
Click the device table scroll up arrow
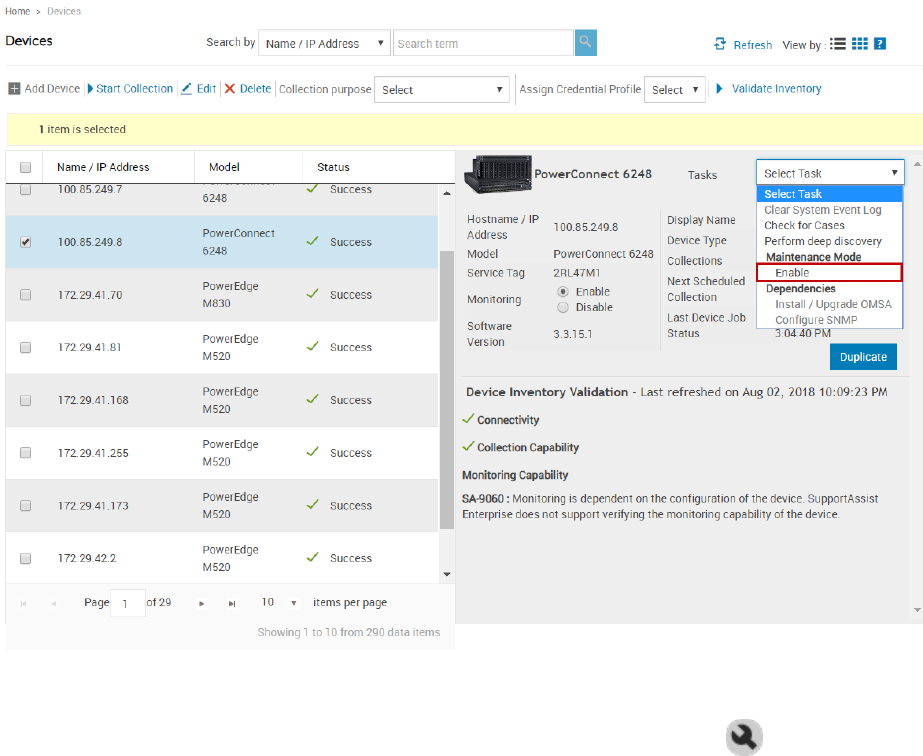coord(447,193)
